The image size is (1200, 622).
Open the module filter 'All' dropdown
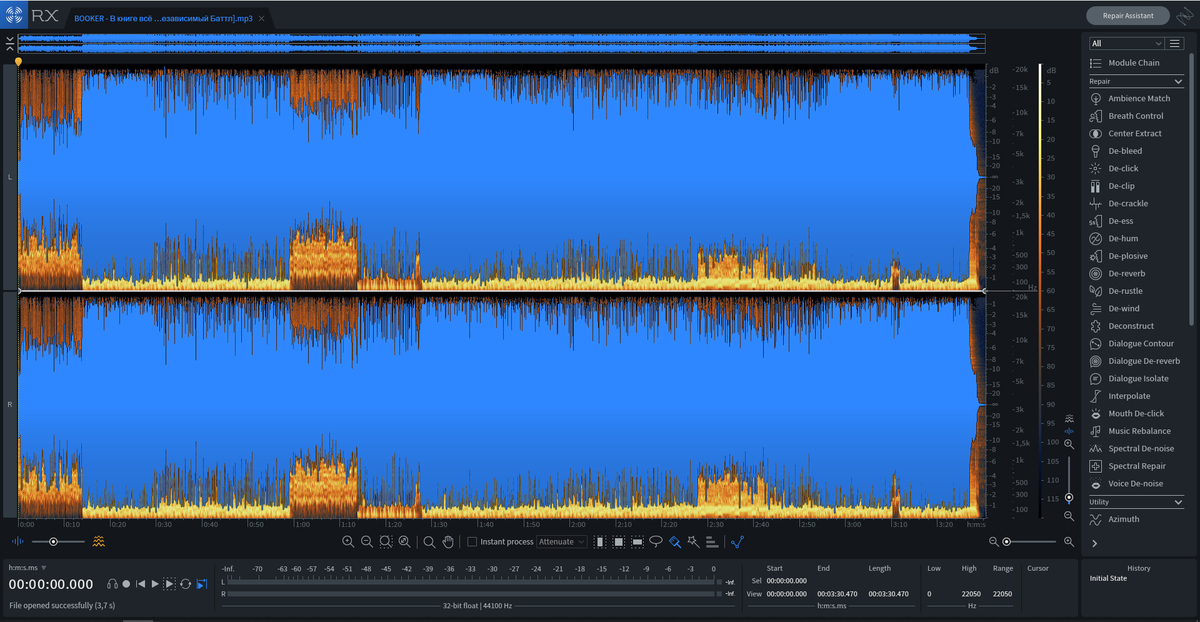[1126, 43]
